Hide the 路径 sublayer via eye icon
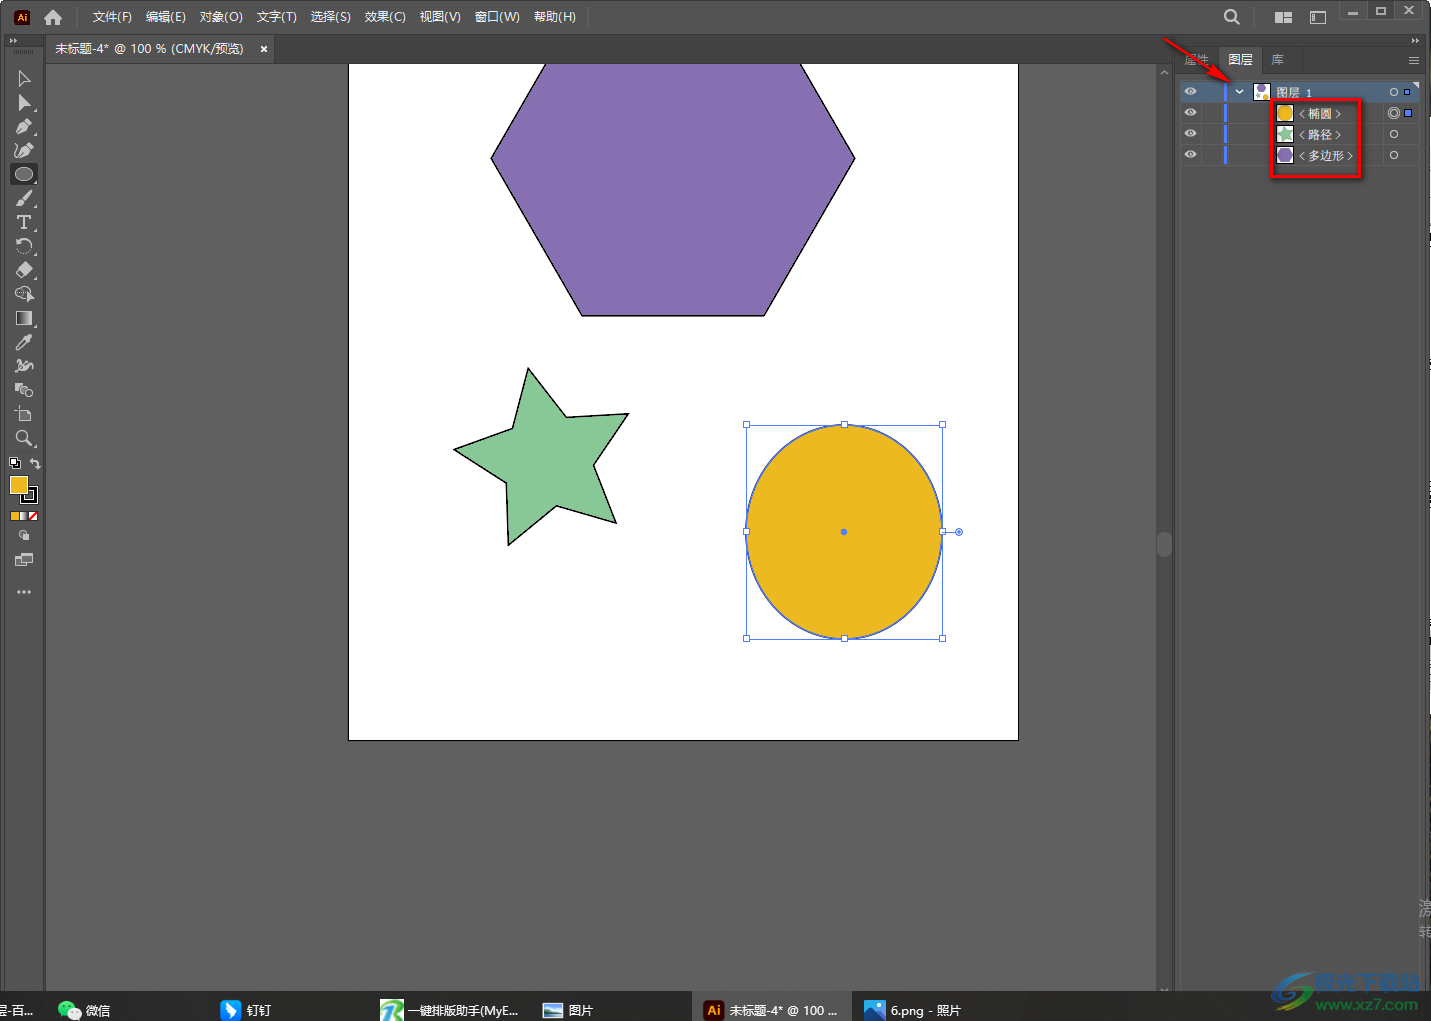 click(x=1190, y=133)
